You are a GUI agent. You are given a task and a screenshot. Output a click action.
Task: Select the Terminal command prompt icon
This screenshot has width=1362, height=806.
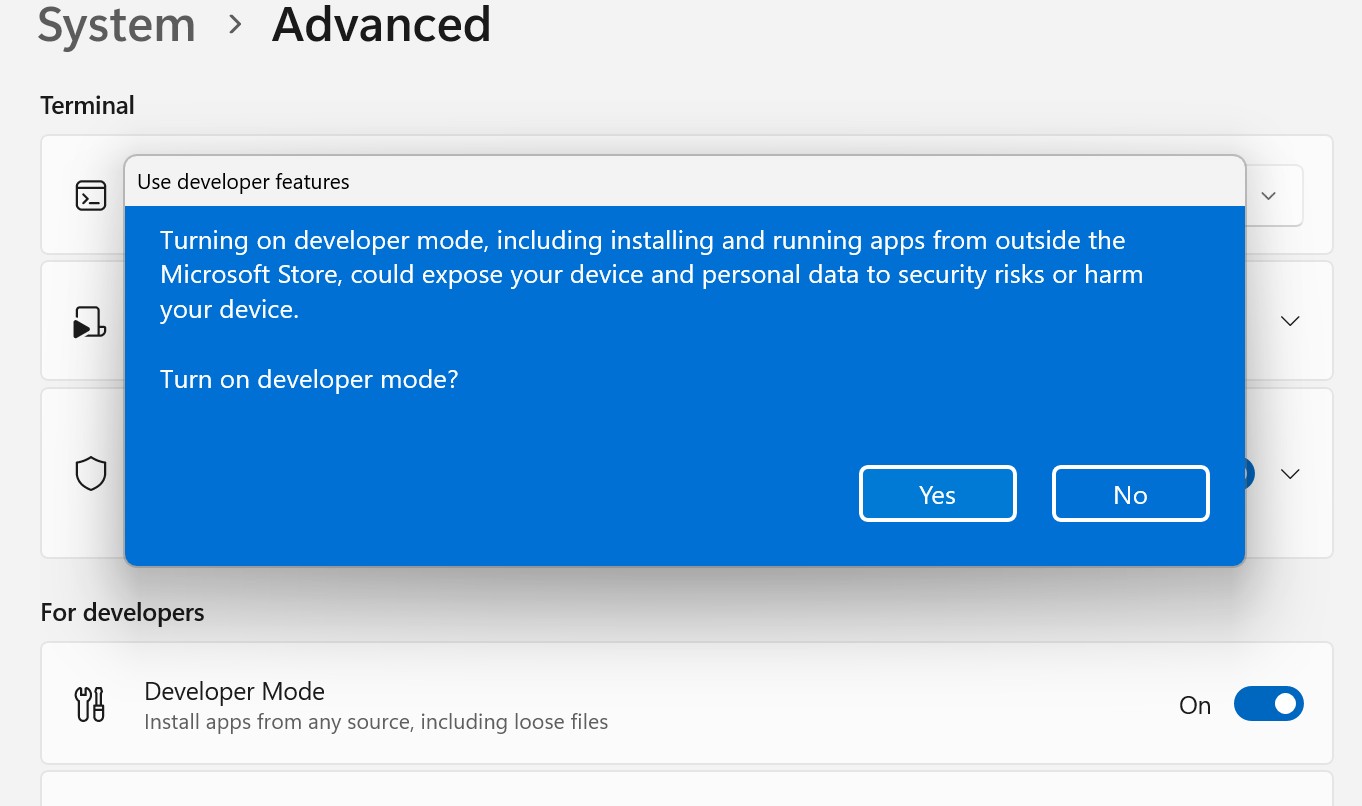coord(91,195)
